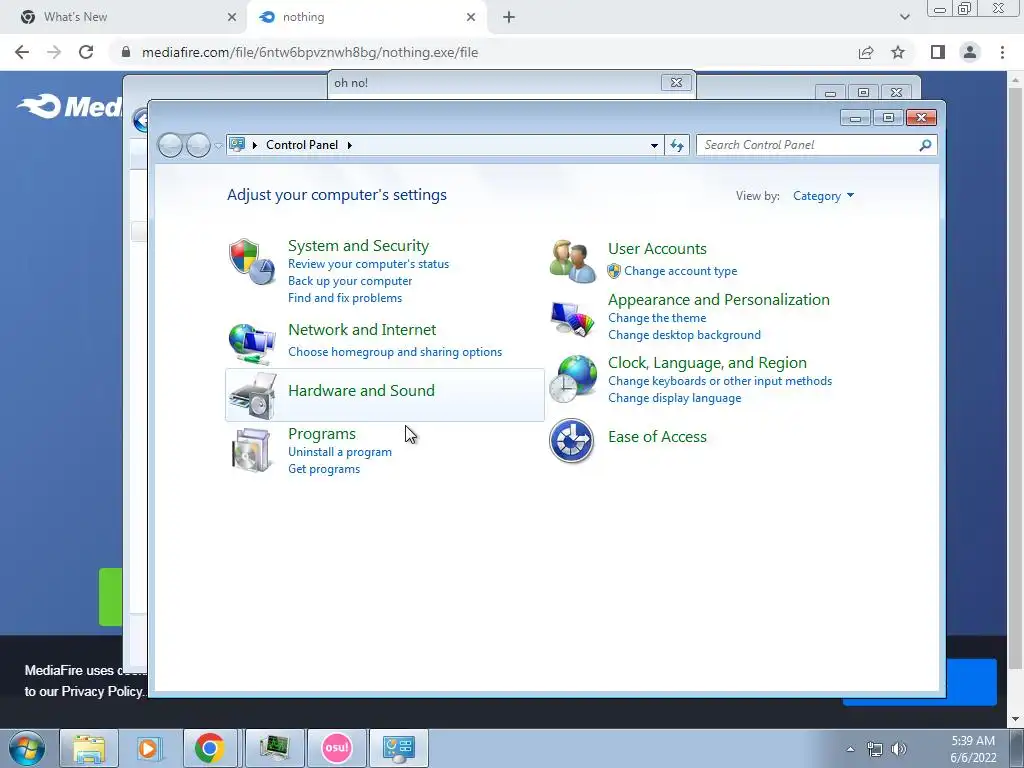Open System and Security shield icon
The image size is (1024, 768).
point(252,261)
